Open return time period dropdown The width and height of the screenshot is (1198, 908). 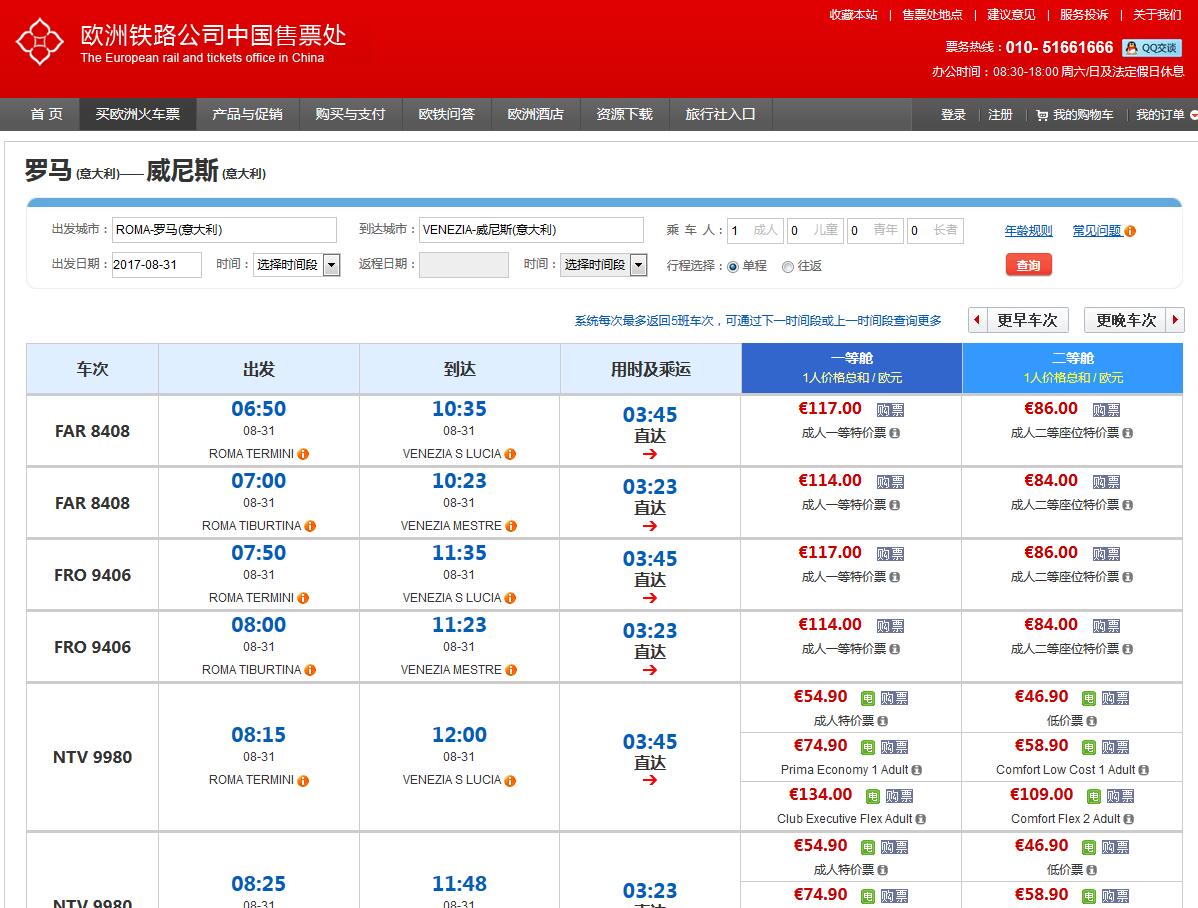click(605, 265)
